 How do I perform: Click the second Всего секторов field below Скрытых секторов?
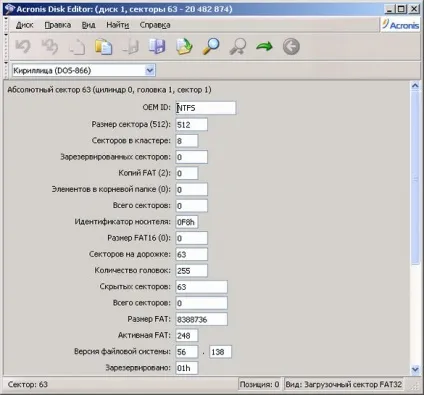pos(202,303)
